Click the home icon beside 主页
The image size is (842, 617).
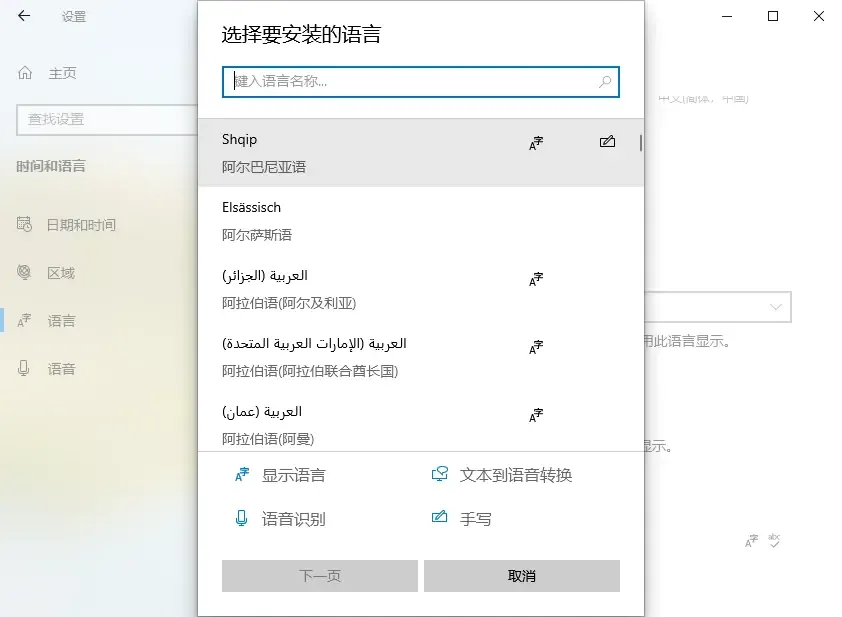(25, 72)
